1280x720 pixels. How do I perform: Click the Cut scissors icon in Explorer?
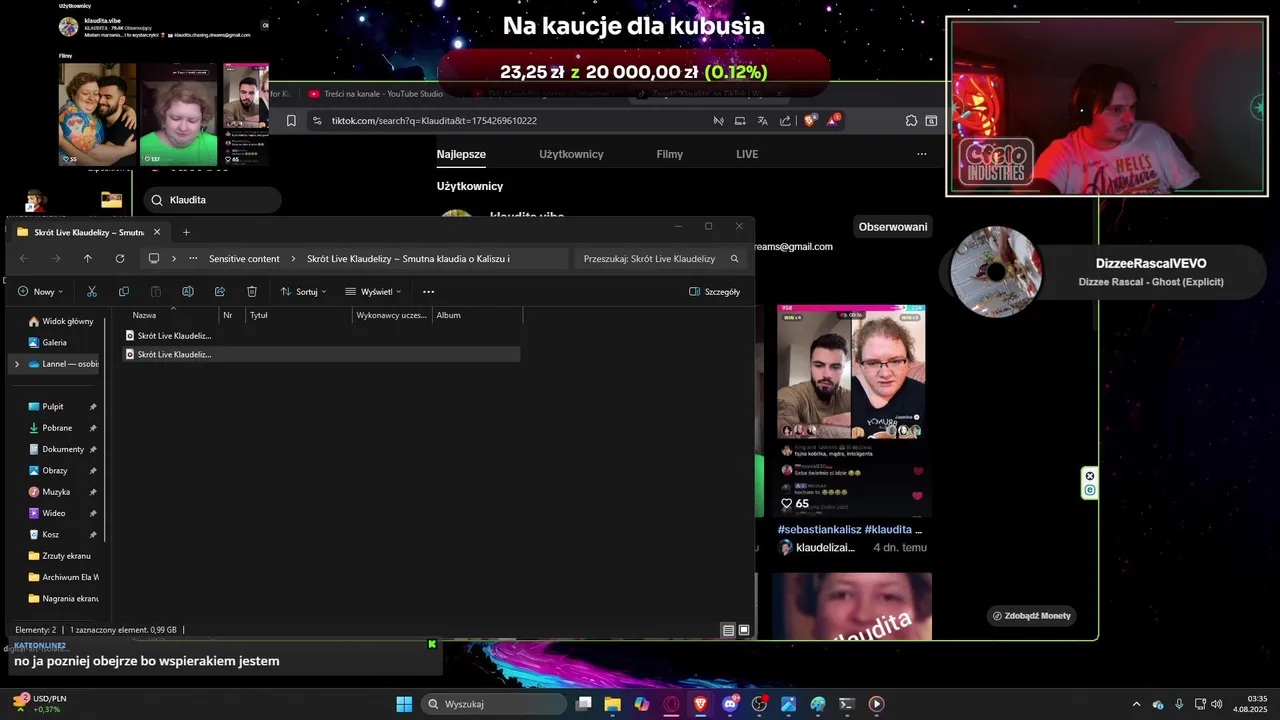click(x=91, y=292)
